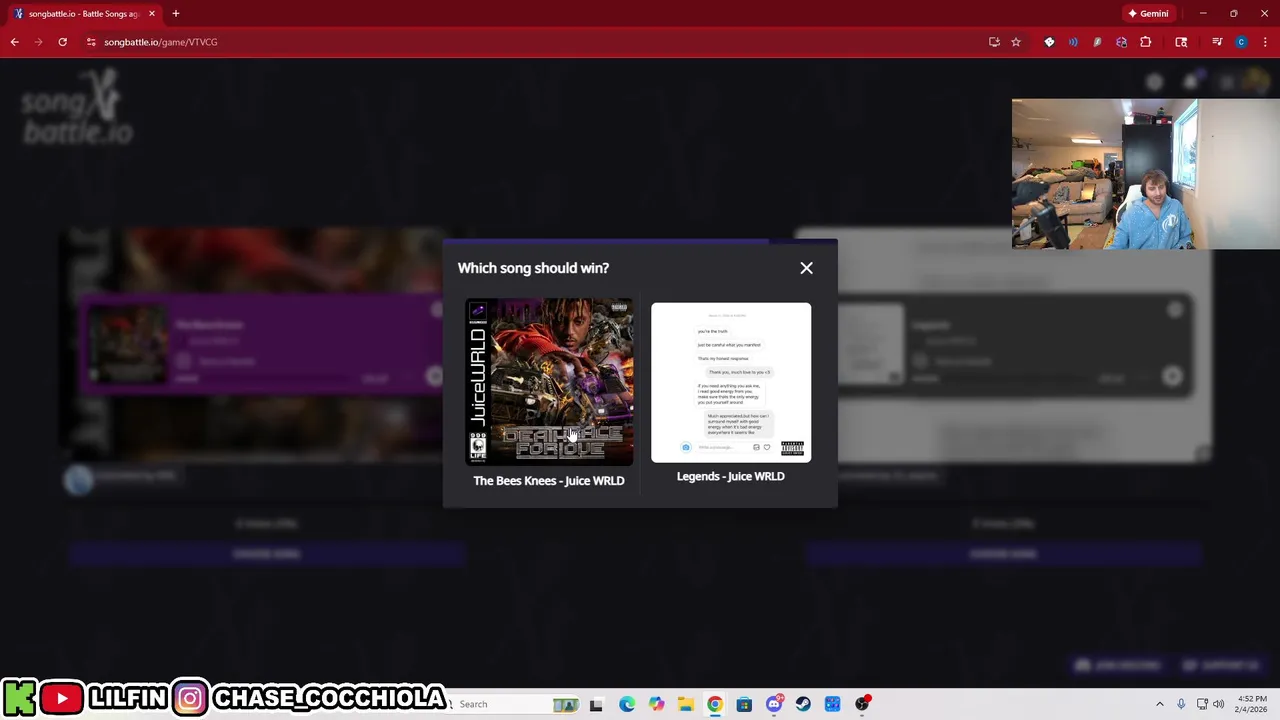The image size is (1280, 720).
Task: Open network settings tray icon
Action: 1202,704
